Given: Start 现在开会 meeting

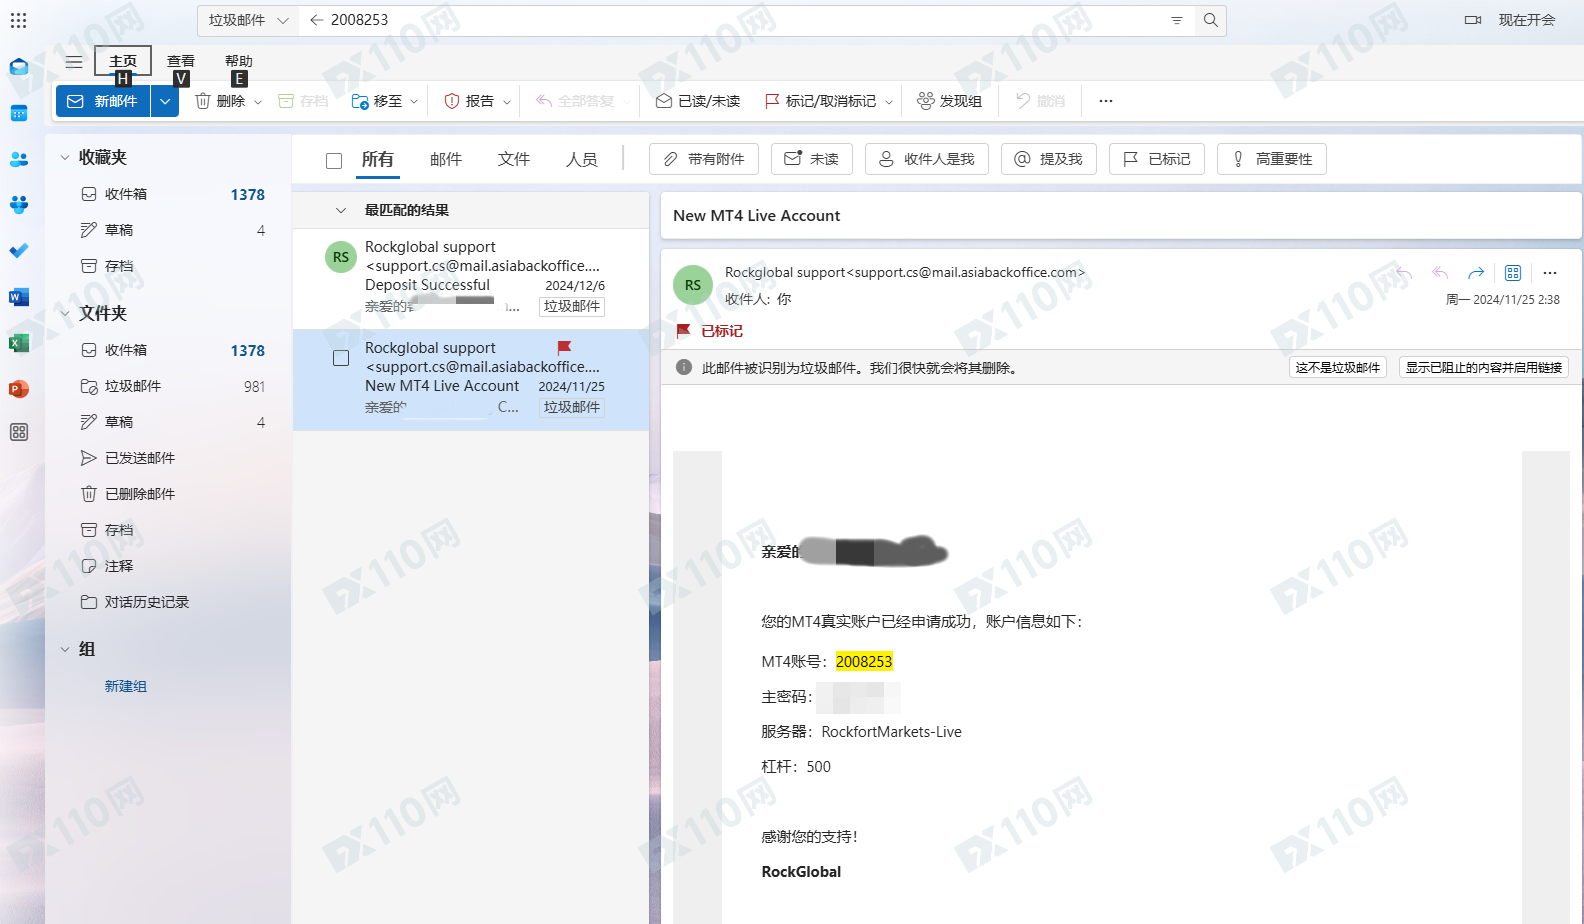Looking at the screenshot, I should [1511, 20].
